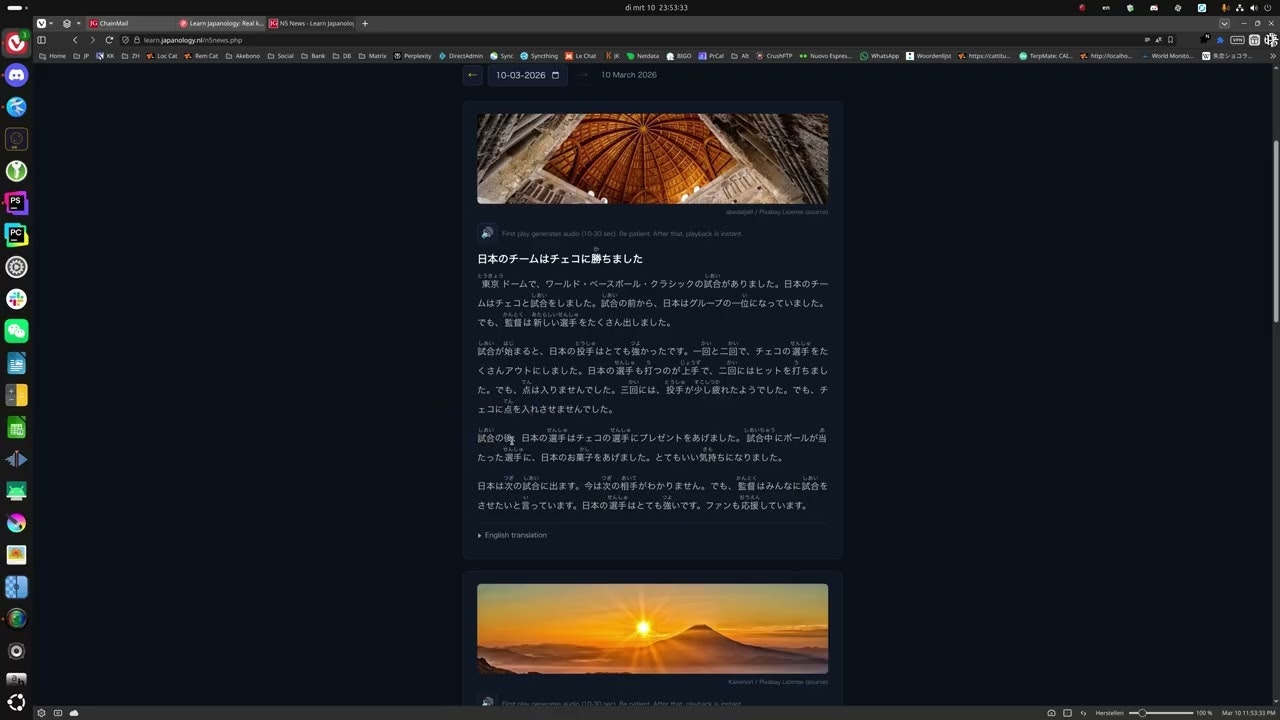Go back in browser history

point(75,40)
